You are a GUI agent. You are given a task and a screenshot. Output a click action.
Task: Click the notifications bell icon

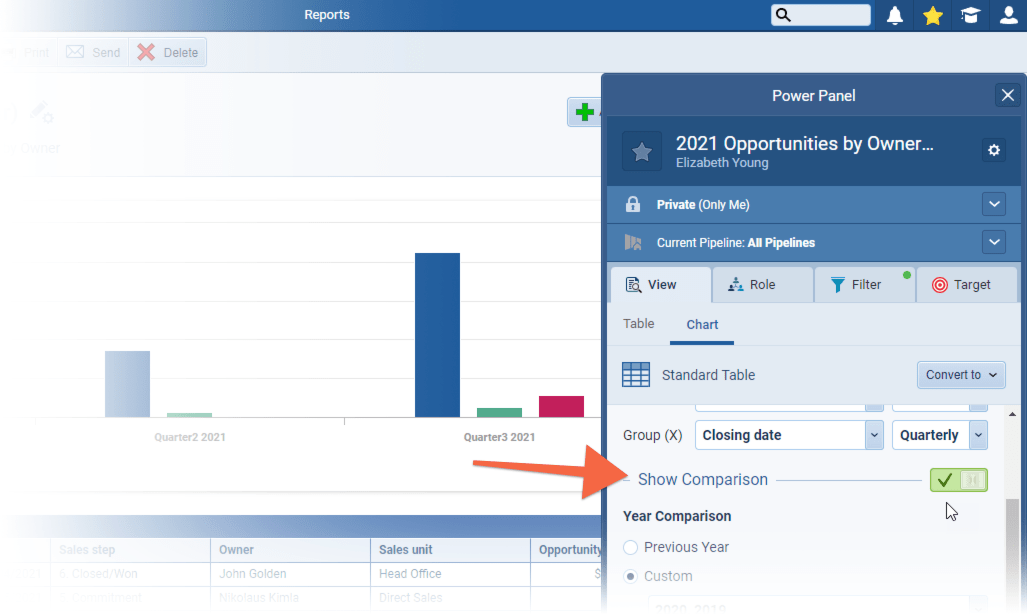895,15
